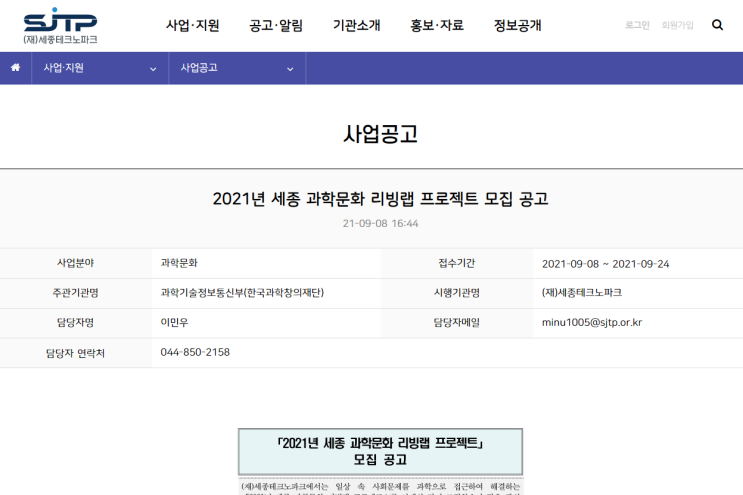
Task: Click the 접수기간 label cell
Action: [457, 263]
